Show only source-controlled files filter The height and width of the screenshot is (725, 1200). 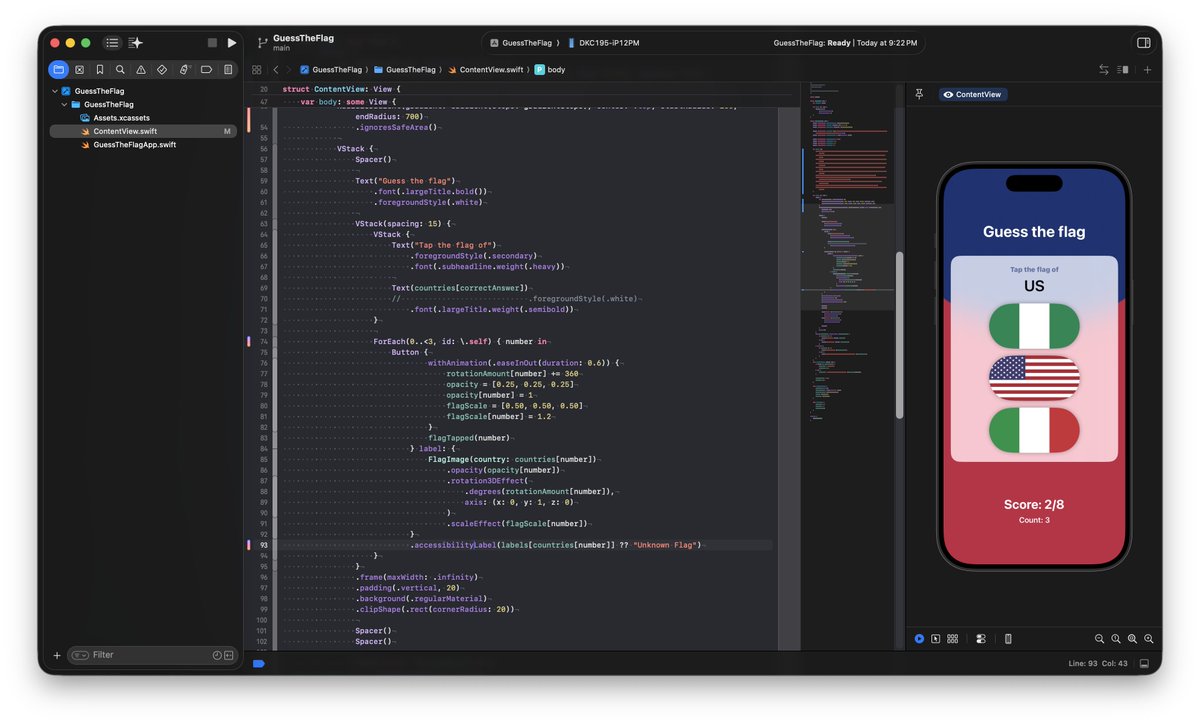click(229, 655)
